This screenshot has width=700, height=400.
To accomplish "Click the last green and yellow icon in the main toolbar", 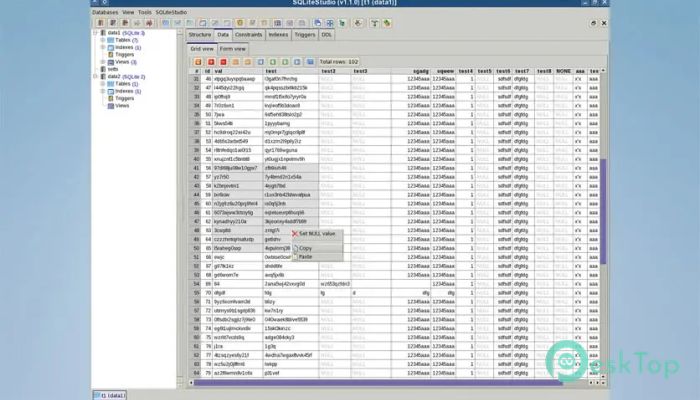I will coord(387,23).
